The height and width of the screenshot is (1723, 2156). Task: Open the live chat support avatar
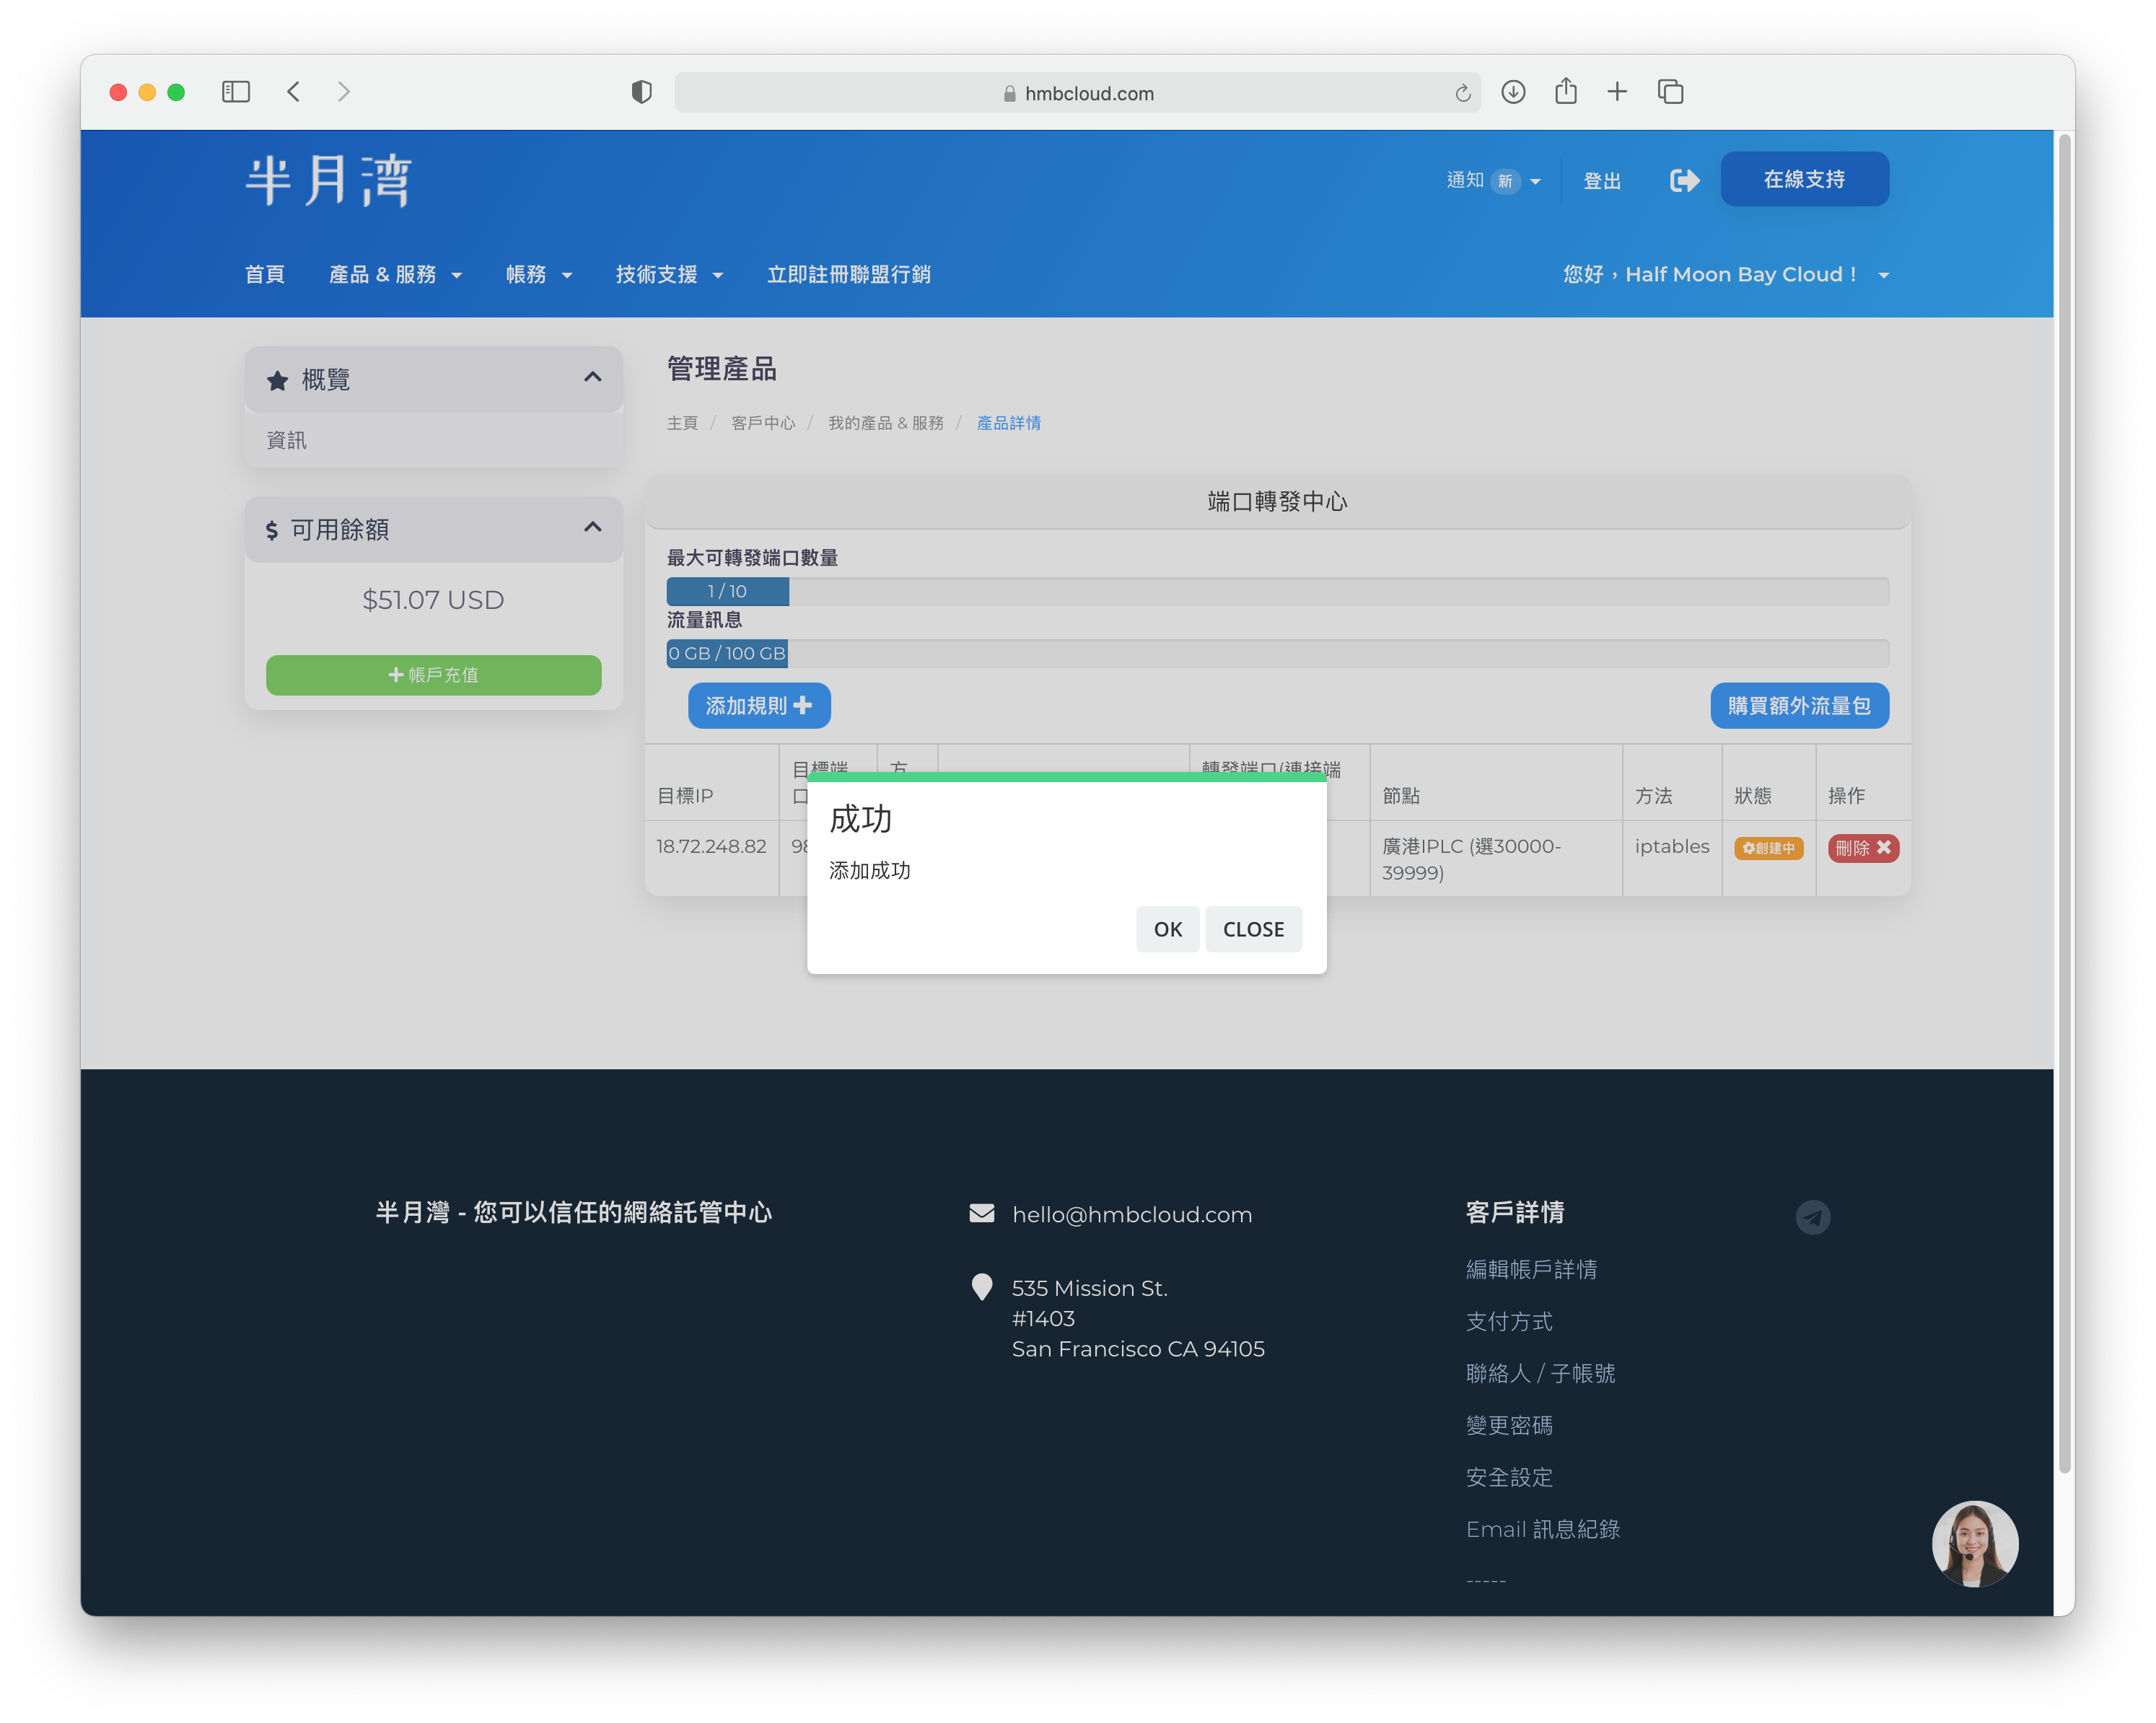coord(1974,1543)
